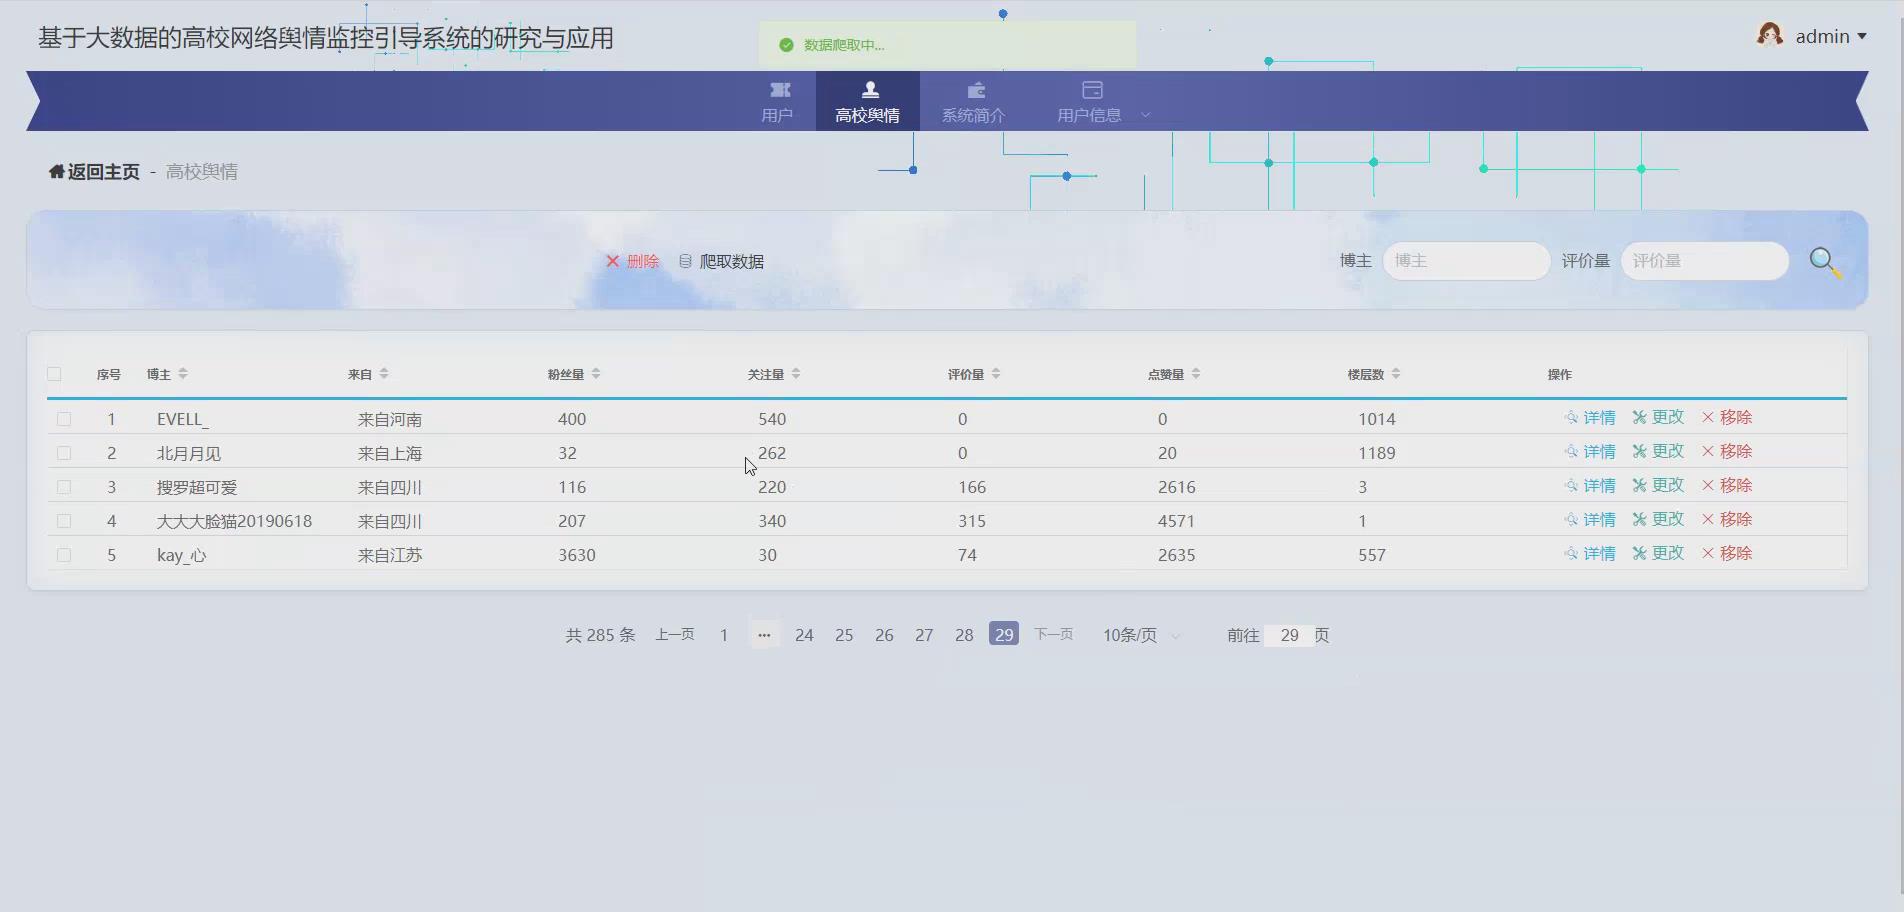Screen dimensions: 1904x912
Task: Select the 用户 nav icon
Action: [x=778, y=90]
